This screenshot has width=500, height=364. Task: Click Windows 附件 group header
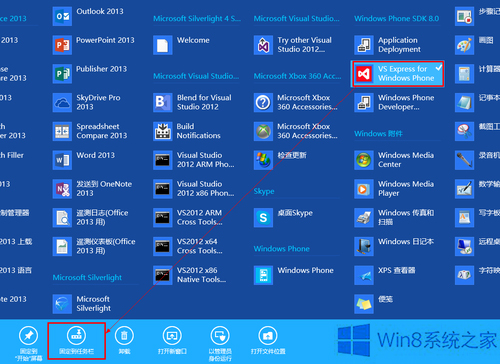(x=378, y=134)
